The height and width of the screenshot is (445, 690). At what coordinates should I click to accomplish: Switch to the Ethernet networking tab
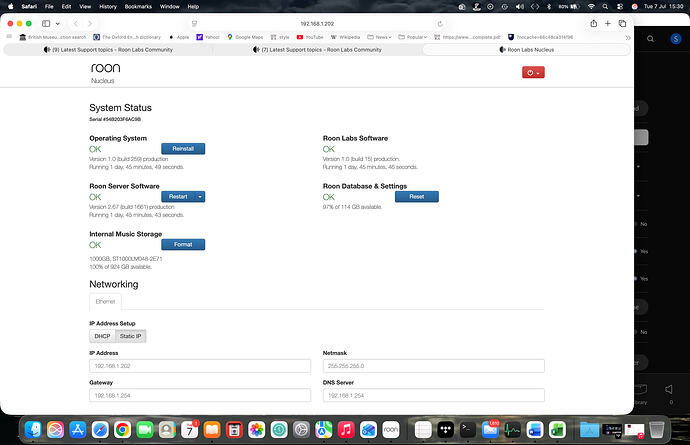106,302
